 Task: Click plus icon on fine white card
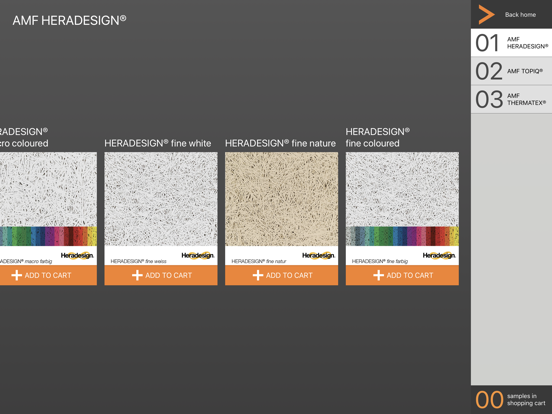pyautogui.click(x=137, y=275)
